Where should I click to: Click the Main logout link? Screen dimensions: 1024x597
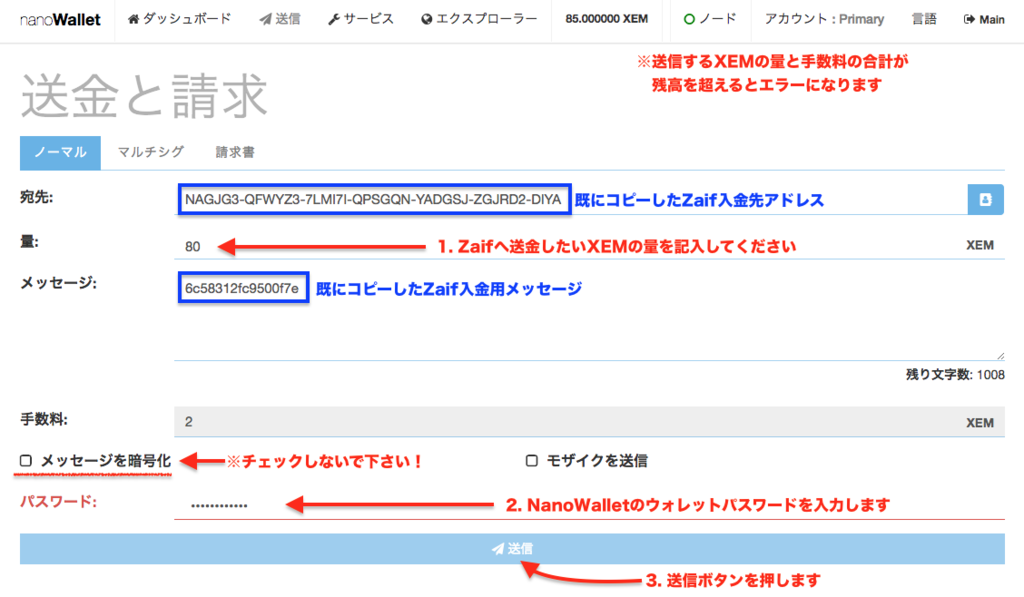point(984,20)
